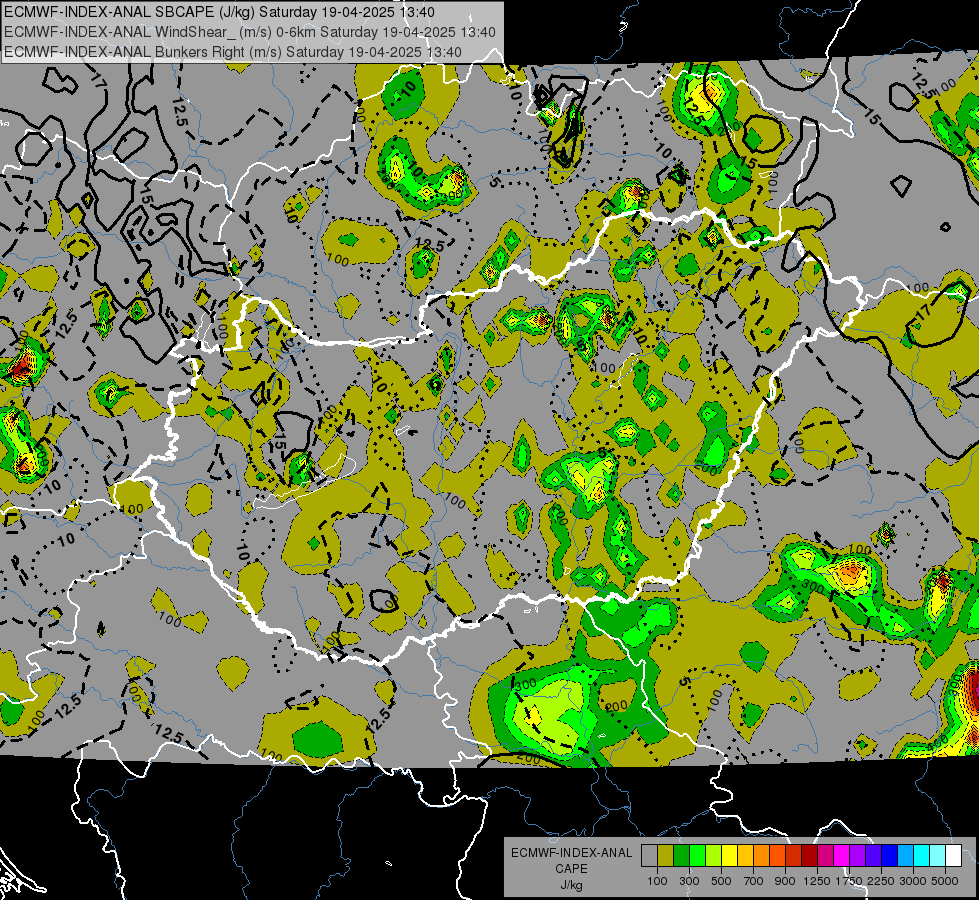Pick the bright magenta legend swatch

842,855
